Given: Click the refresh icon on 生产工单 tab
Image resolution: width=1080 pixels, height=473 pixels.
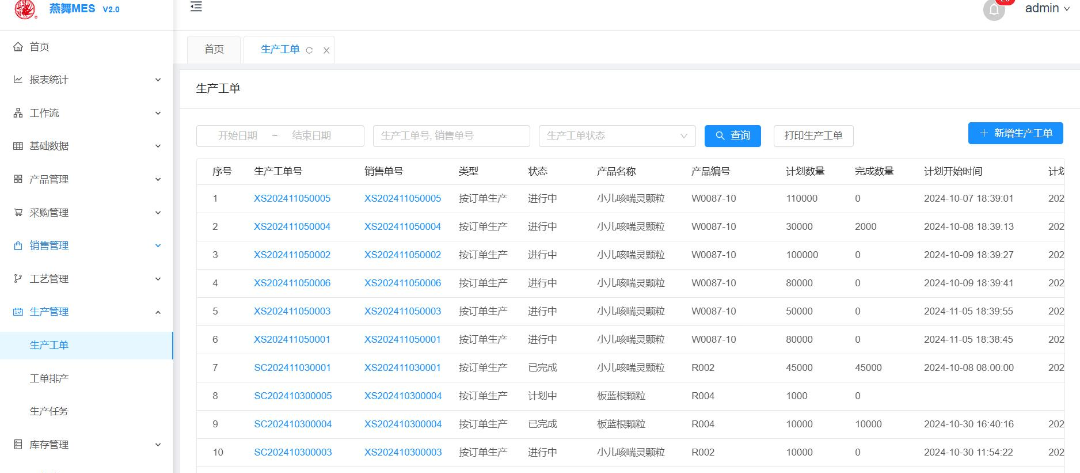Looking at the screenshot, I should pyautogui.click(x=309, y=50).
